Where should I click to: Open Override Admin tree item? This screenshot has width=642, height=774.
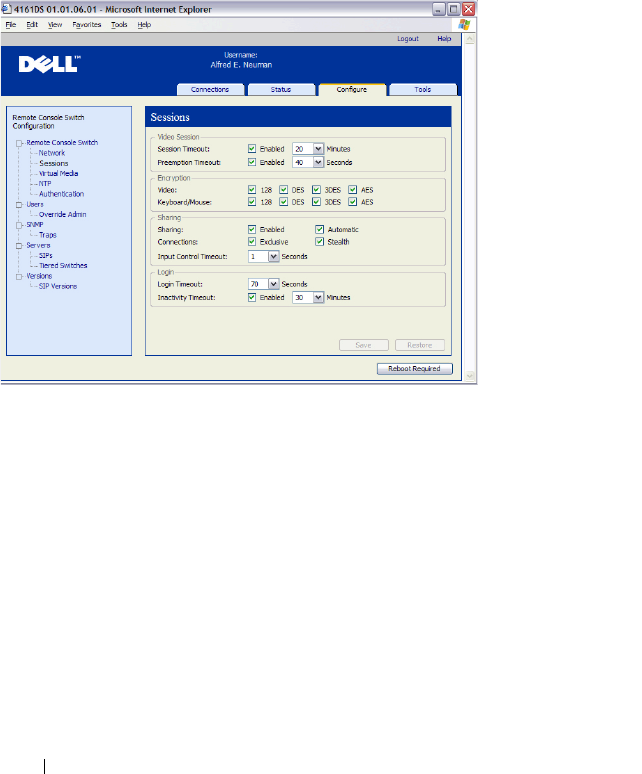(62, 214)
